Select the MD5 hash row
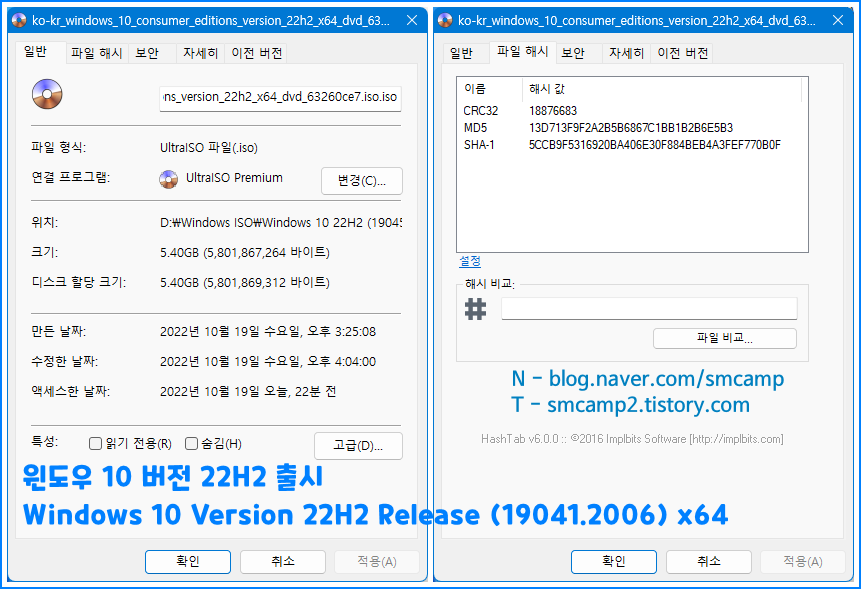Viewport: 861px width, 589px height. point(631,128)
